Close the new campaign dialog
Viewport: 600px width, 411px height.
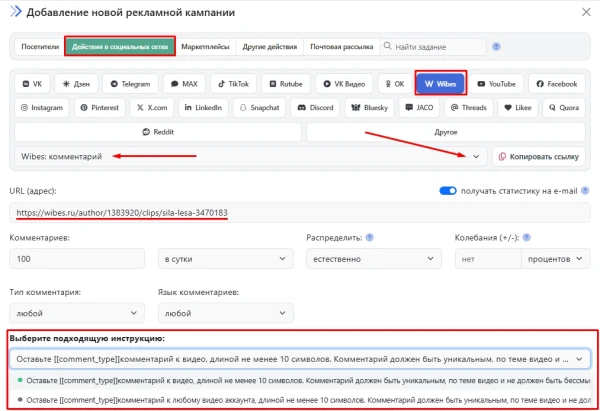(584, 12)
